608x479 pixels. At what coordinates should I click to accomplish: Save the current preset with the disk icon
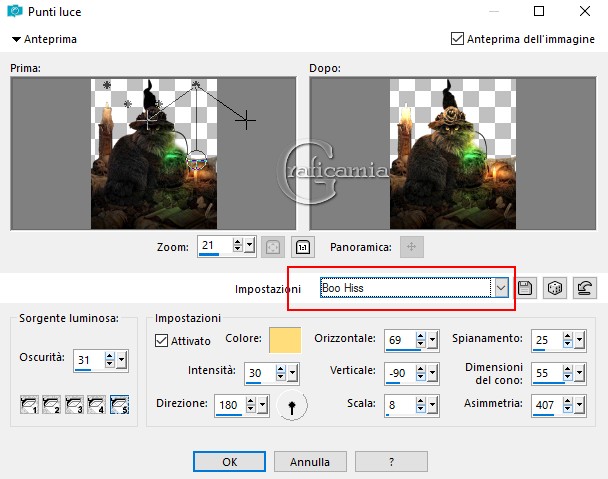pos(525,288)
